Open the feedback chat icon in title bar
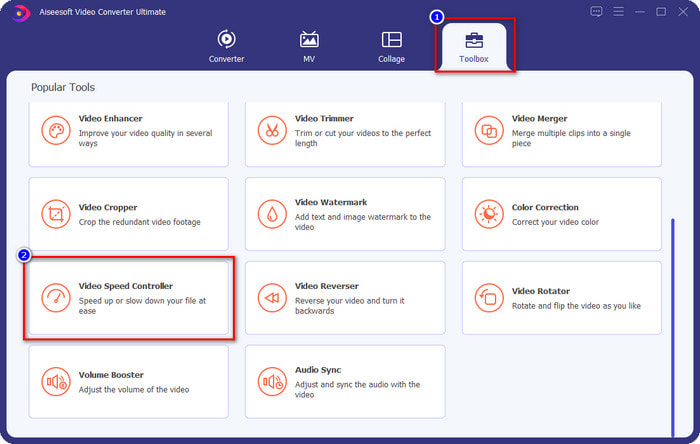The width and height of the screenshot is (700, 444). click(597, 12)
